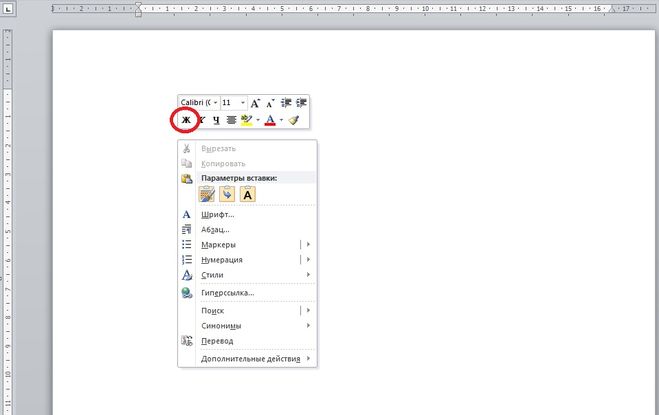Click the first-line indent ruler marker
The image size is (659, 415).
coord(138,5)
